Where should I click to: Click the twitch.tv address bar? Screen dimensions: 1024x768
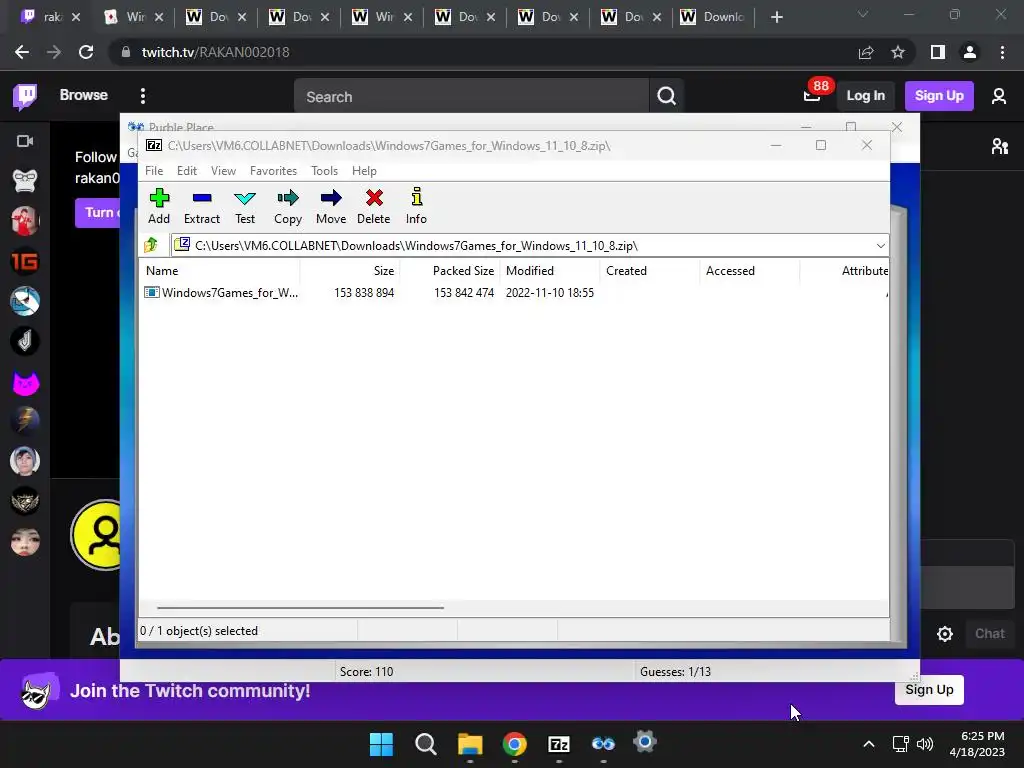483,52
